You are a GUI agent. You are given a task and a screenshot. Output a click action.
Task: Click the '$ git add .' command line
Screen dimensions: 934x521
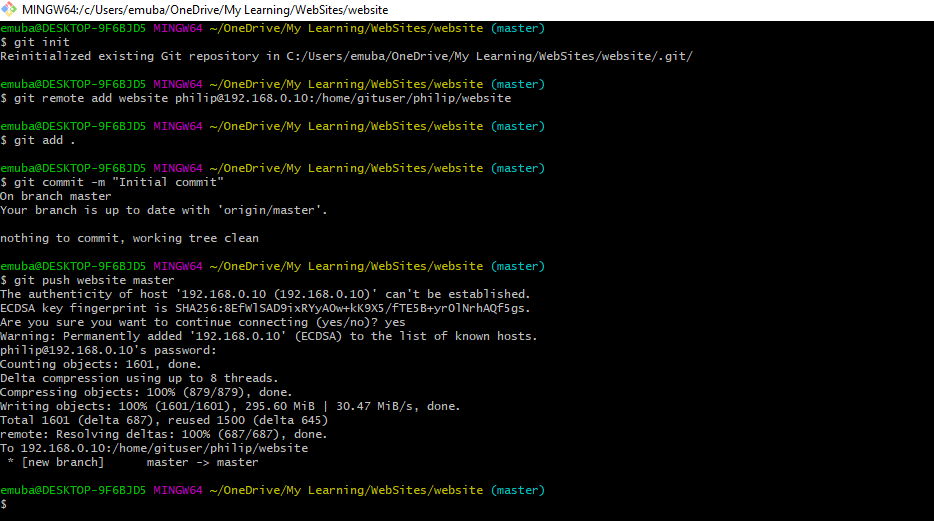pos(38,141)
